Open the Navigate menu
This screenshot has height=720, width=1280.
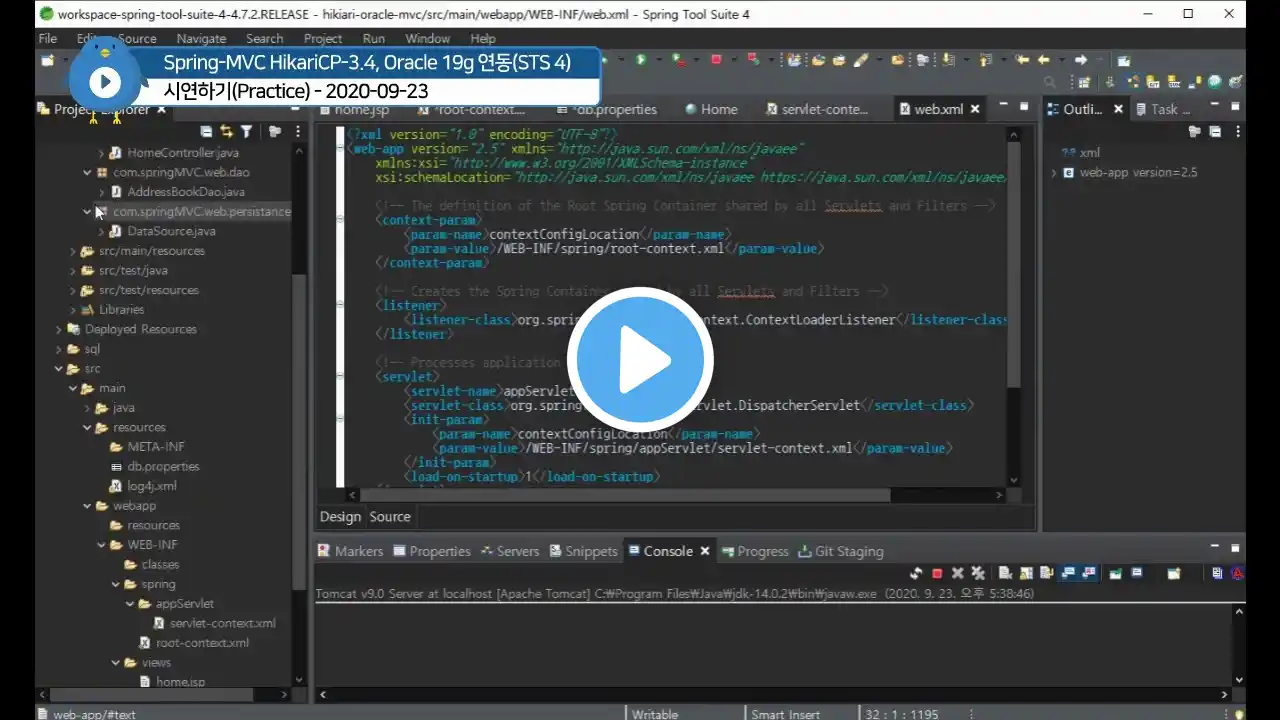pos(201,38)
